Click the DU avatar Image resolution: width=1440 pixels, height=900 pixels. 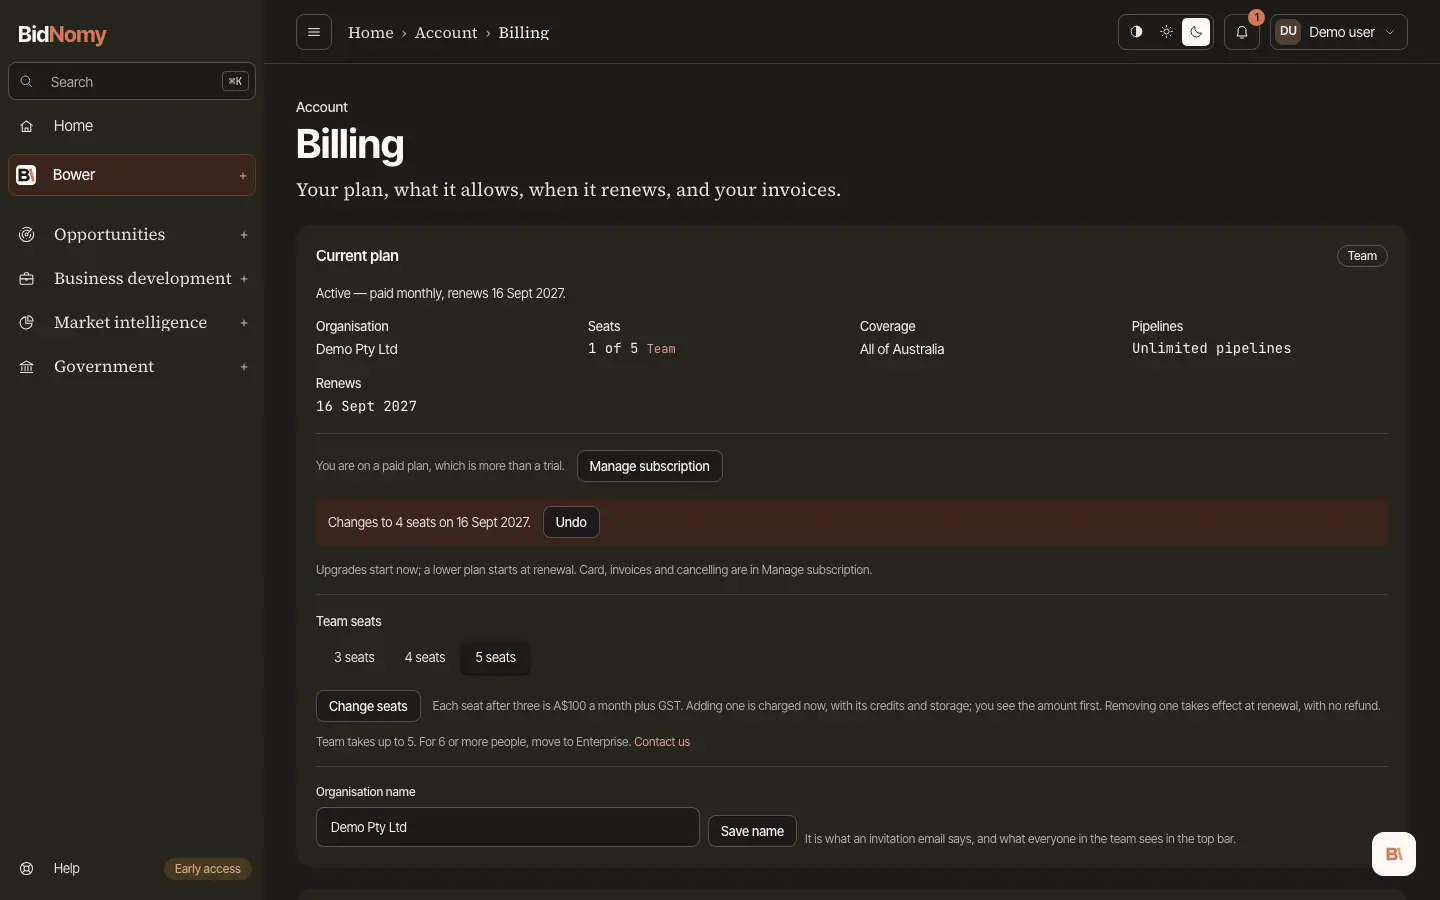(1288, 32)
